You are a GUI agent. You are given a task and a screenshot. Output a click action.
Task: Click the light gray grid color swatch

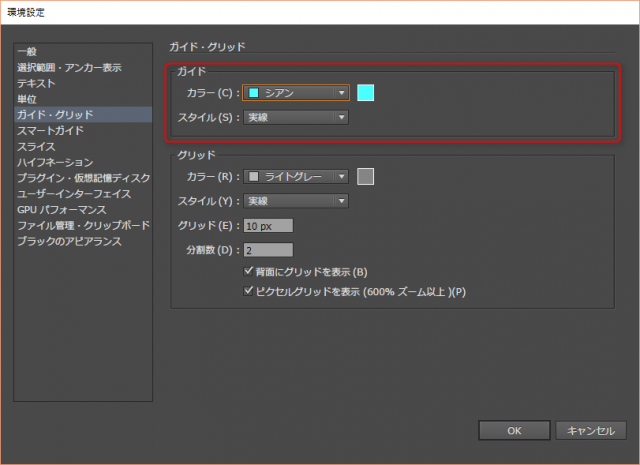[365, 177]
